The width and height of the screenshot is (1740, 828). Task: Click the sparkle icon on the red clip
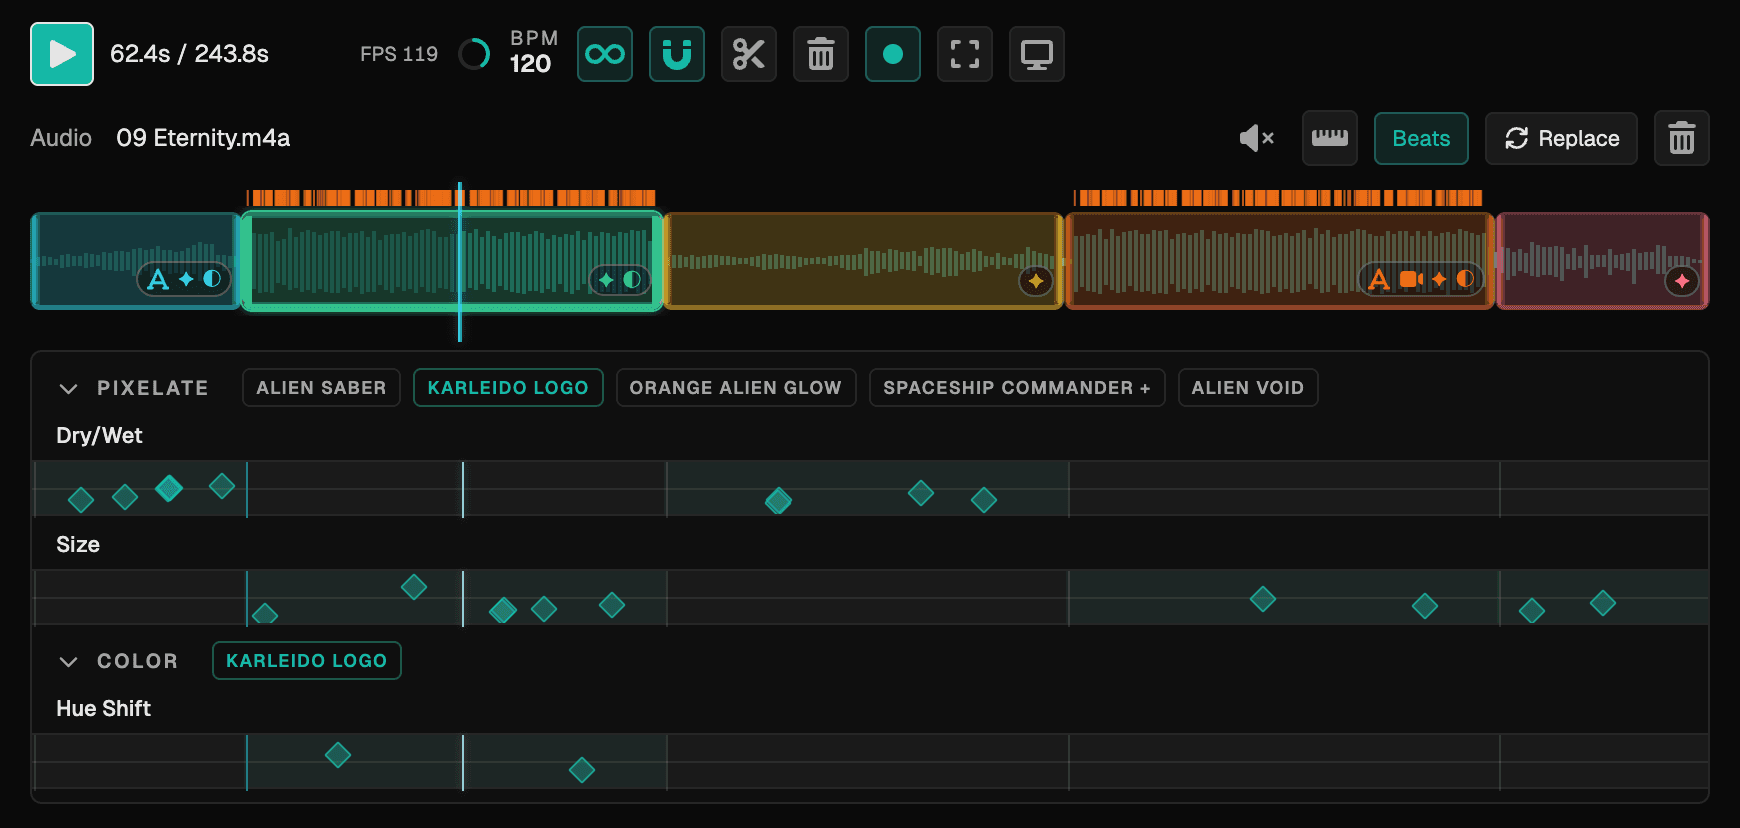coord(1682,281)
